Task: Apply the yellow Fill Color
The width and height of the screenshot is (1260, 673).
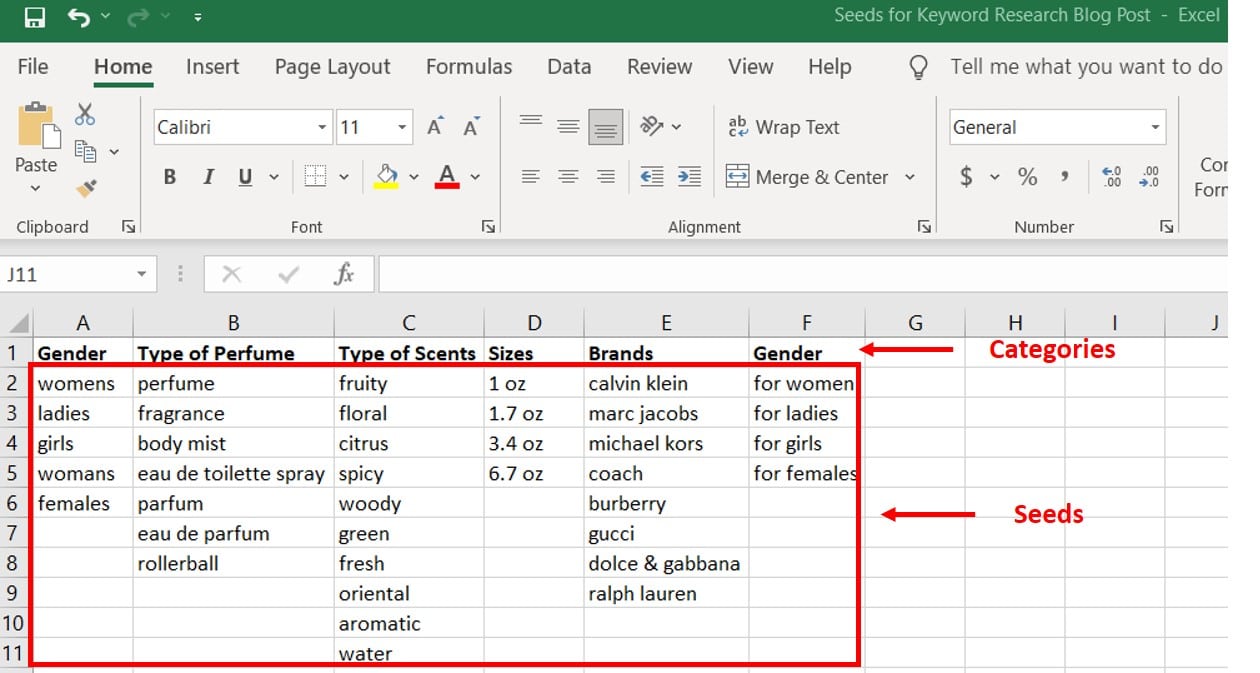Action: [386, 177]
